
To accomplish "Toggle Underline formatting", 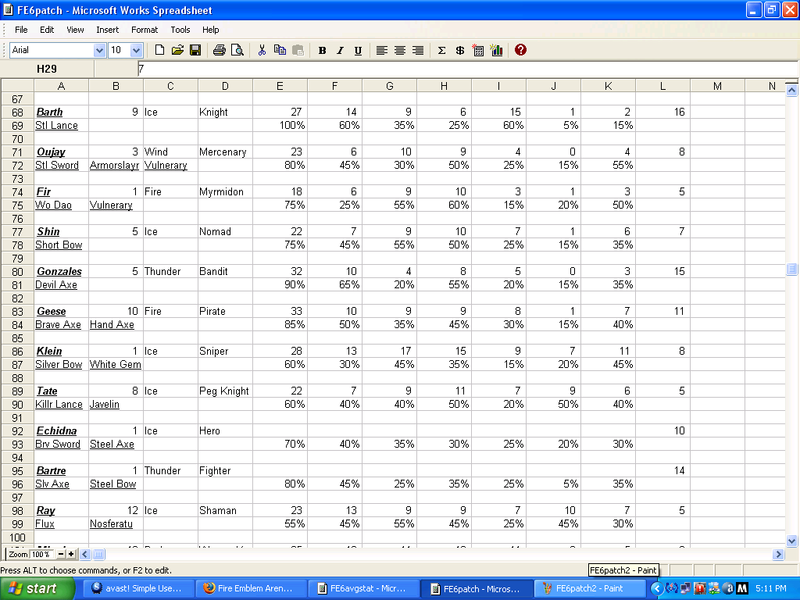I will 357,50.
